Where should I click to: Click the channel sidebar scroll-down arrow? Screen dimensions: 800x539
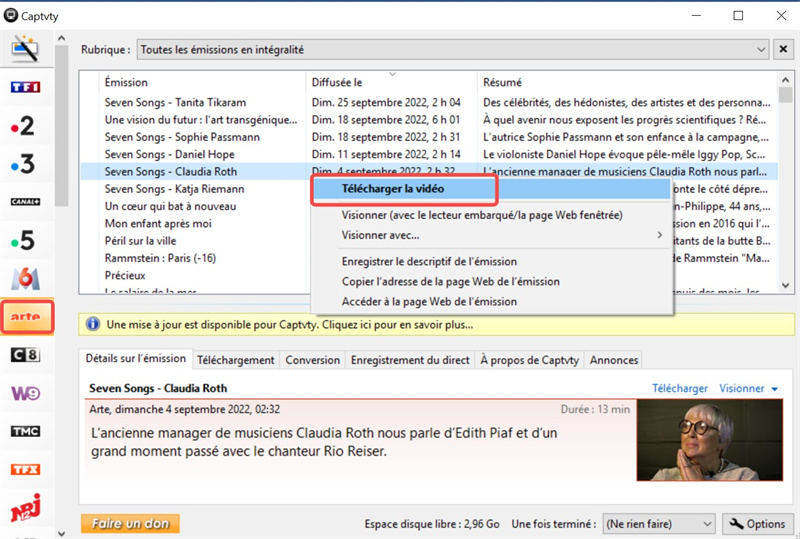pos(61,533)
